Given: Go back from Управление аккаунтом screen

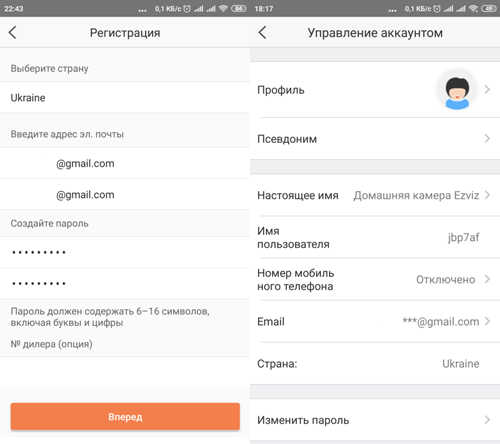Looking at the screenshot, I should click(263, 33).
